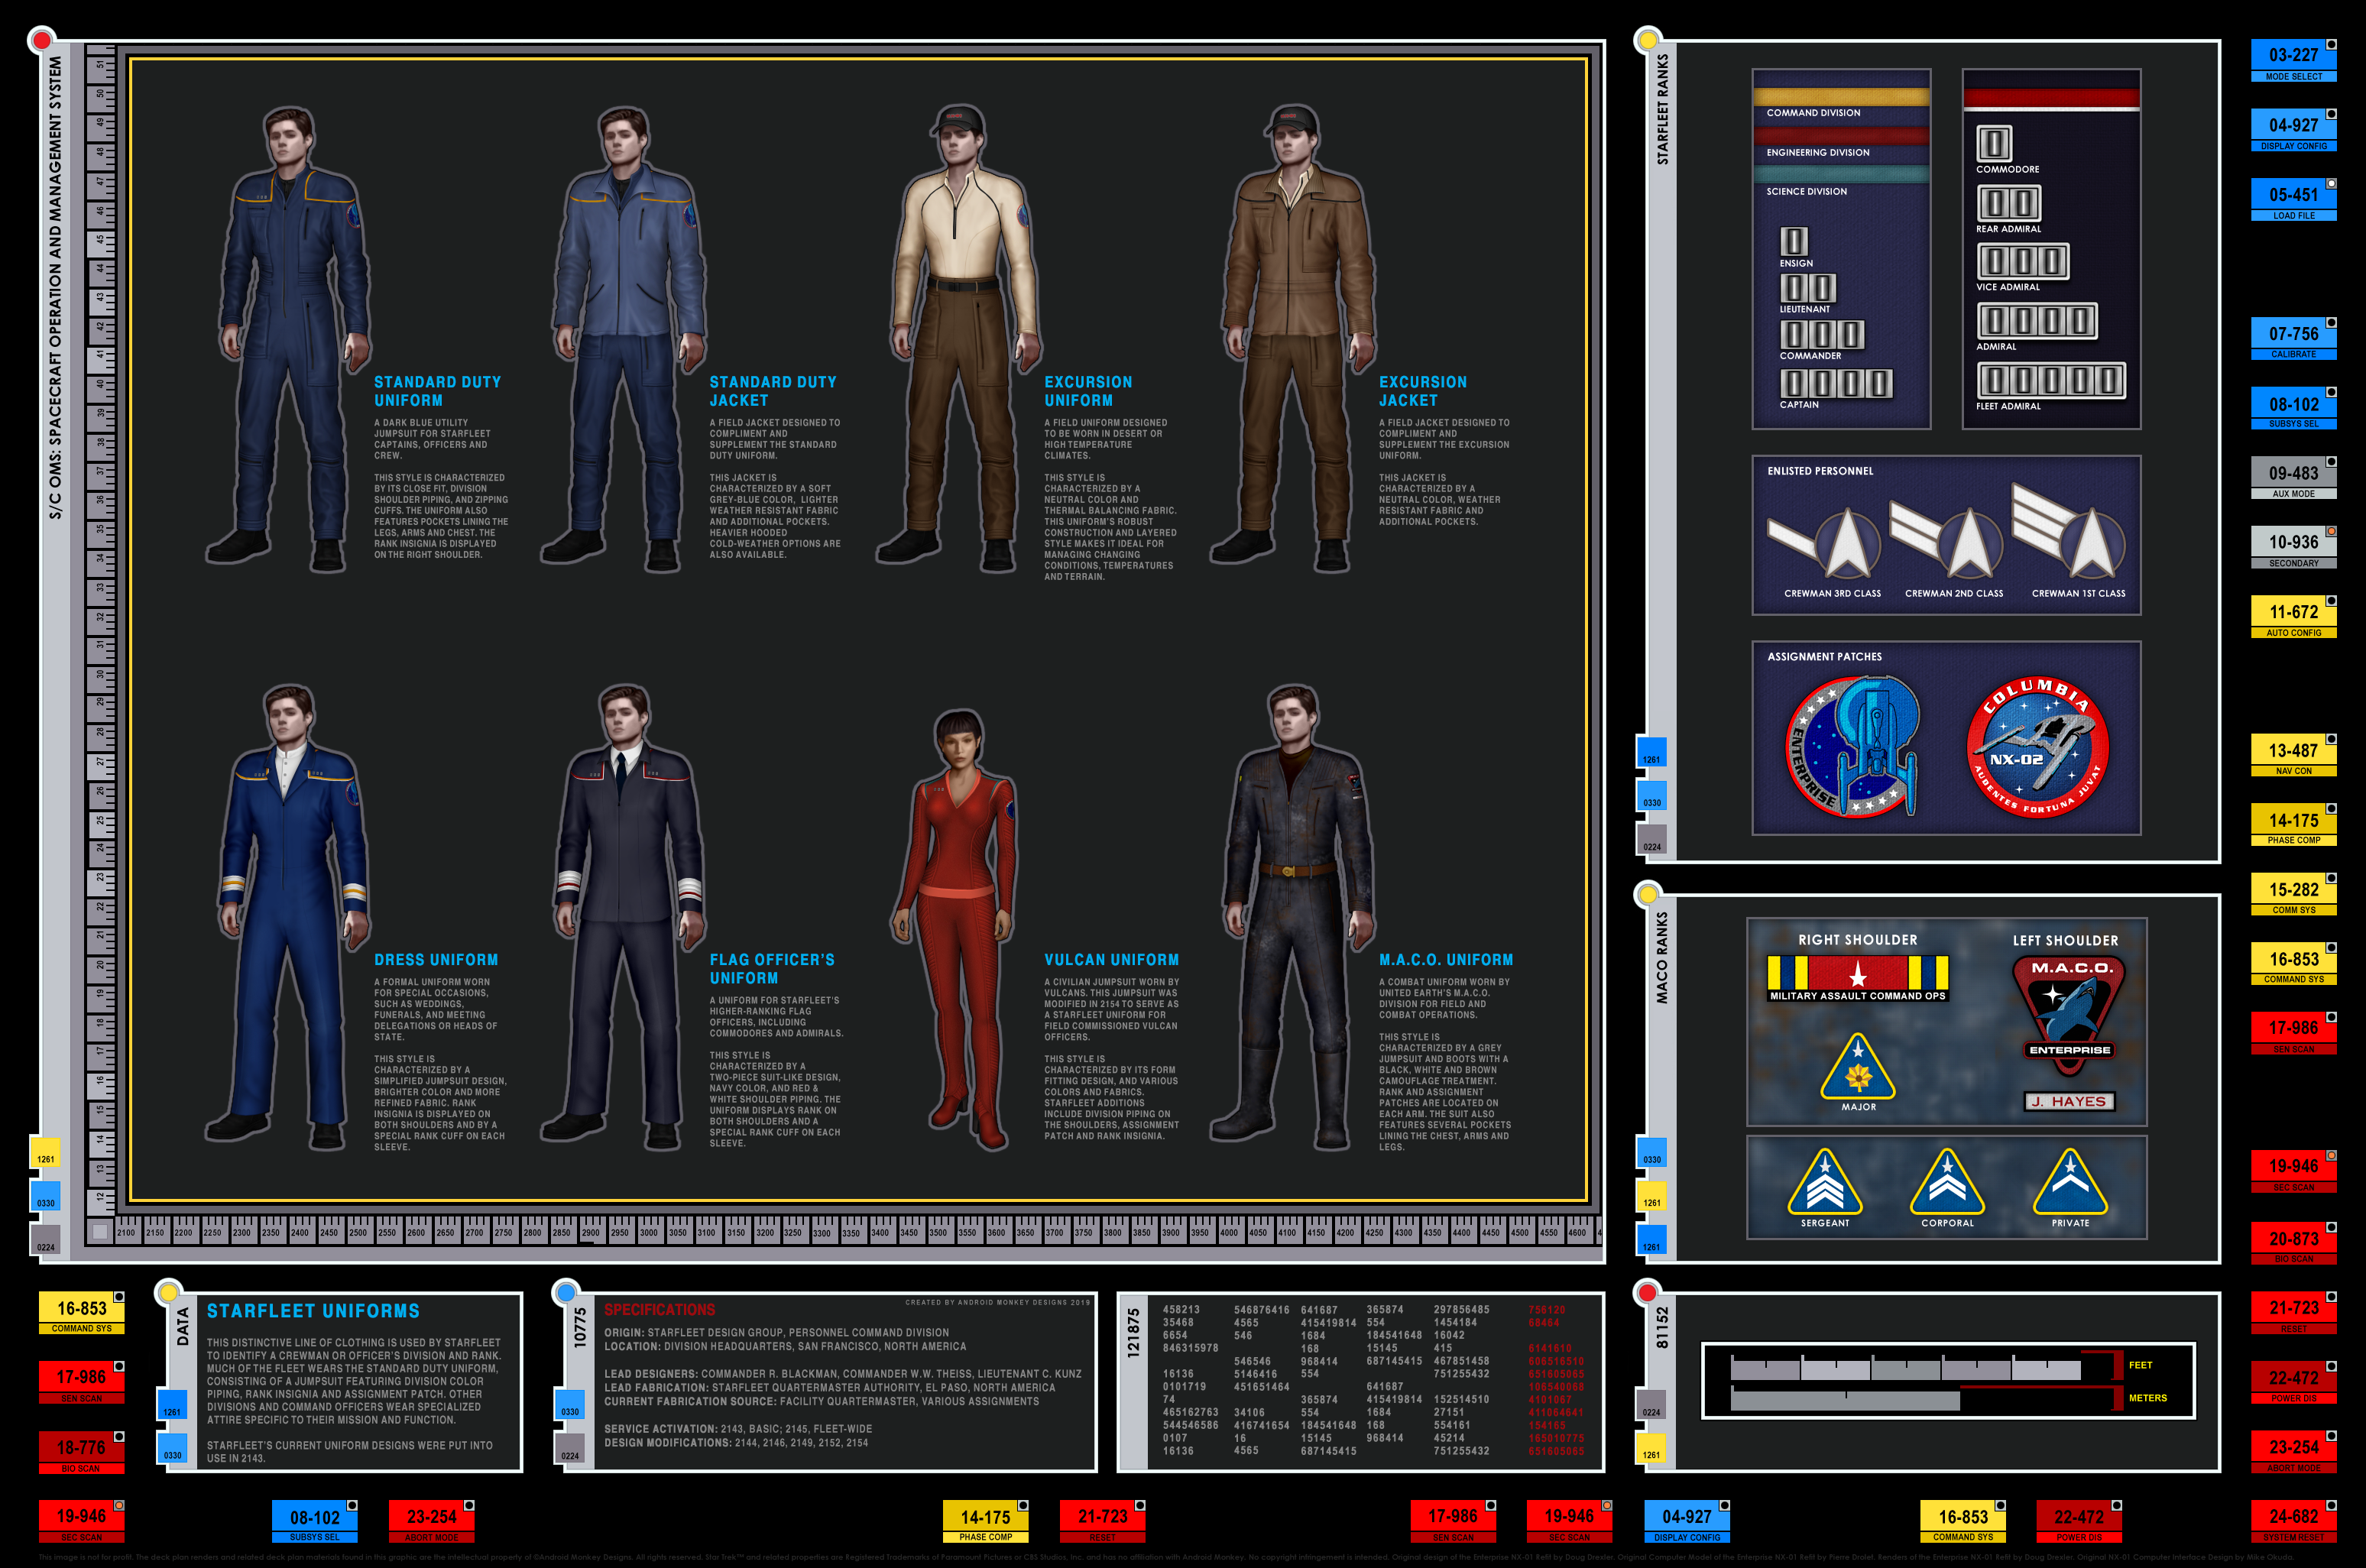Select yellow 1261 tab on left ruler

pos(45,1152)
